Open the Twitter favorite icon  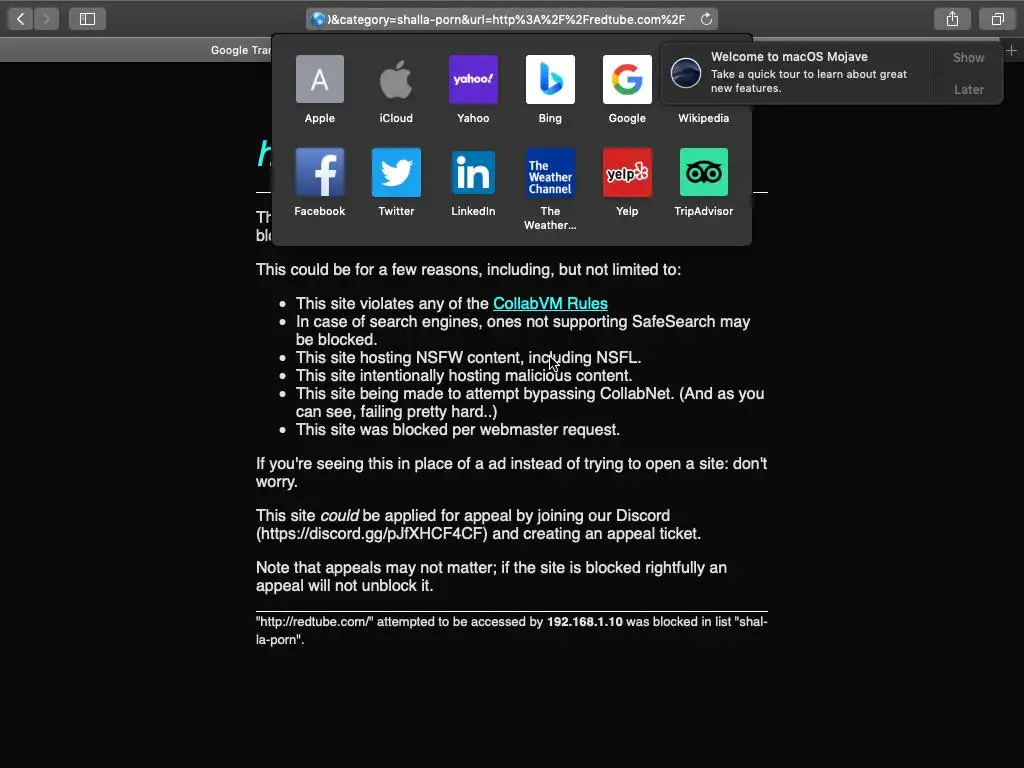(396, 172)
